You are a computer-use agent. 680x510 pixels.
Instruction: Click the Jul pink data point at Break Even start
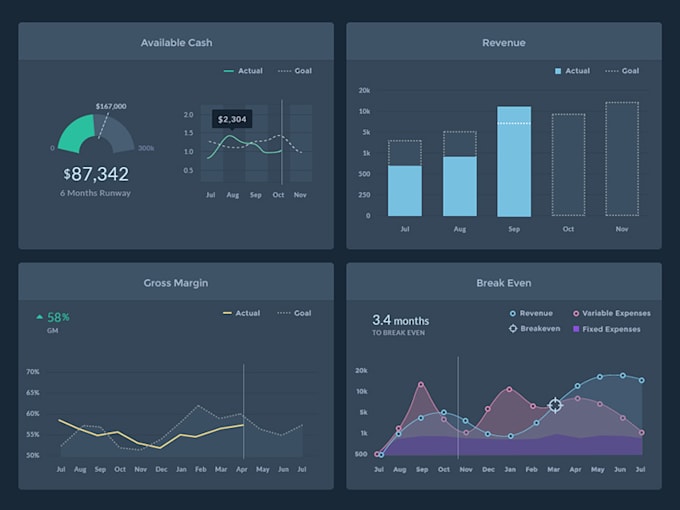(x=376, y=454)
